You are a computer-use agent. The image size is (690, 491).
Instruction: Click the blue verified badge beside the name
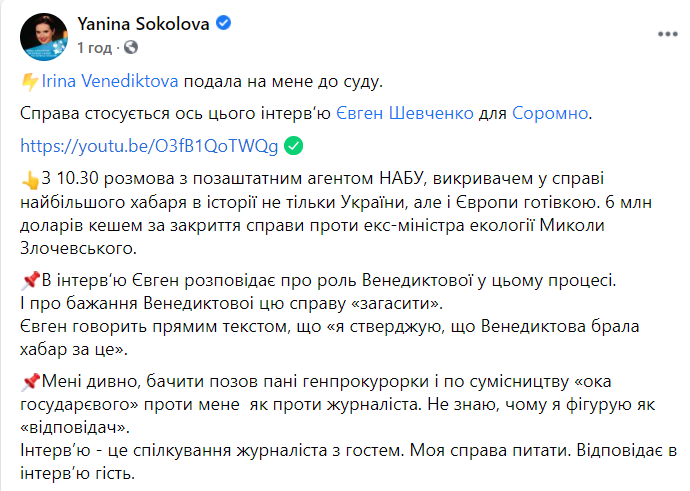(x=224, y=23)
